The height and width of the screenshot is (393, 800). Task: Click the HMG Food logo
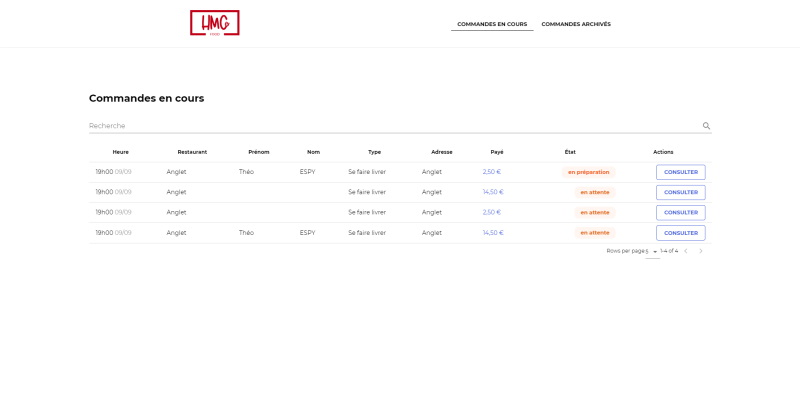click(215, 23)
